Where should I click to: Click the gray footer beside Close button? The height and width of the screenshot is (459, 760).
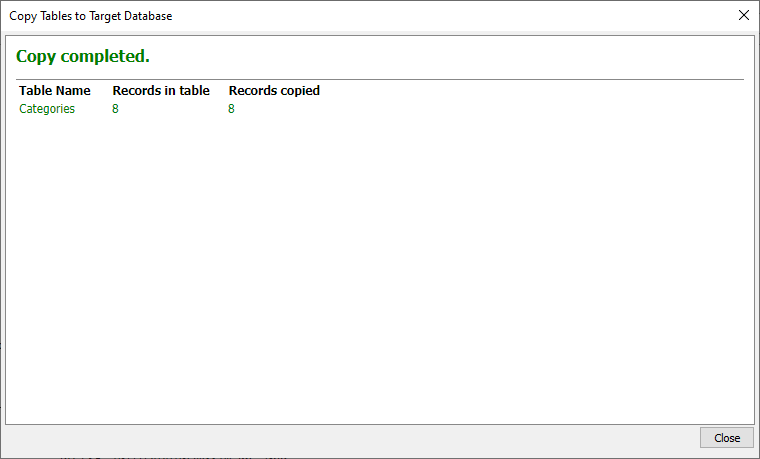pyautogui.click(x=351, y=438)
